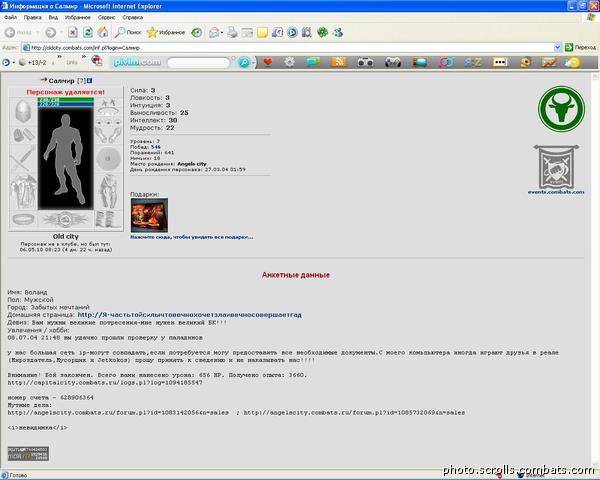Click the helmet equipment slot
Viewport: 600px width, 480px height.
coord(23,112)
